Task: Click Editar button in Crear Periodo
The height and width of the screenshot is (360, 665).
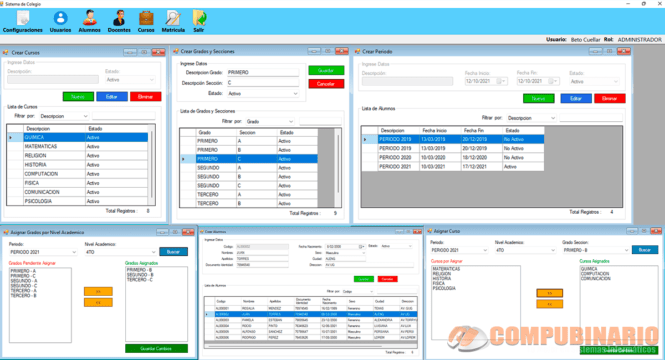Action: click(x=576, y=98)
